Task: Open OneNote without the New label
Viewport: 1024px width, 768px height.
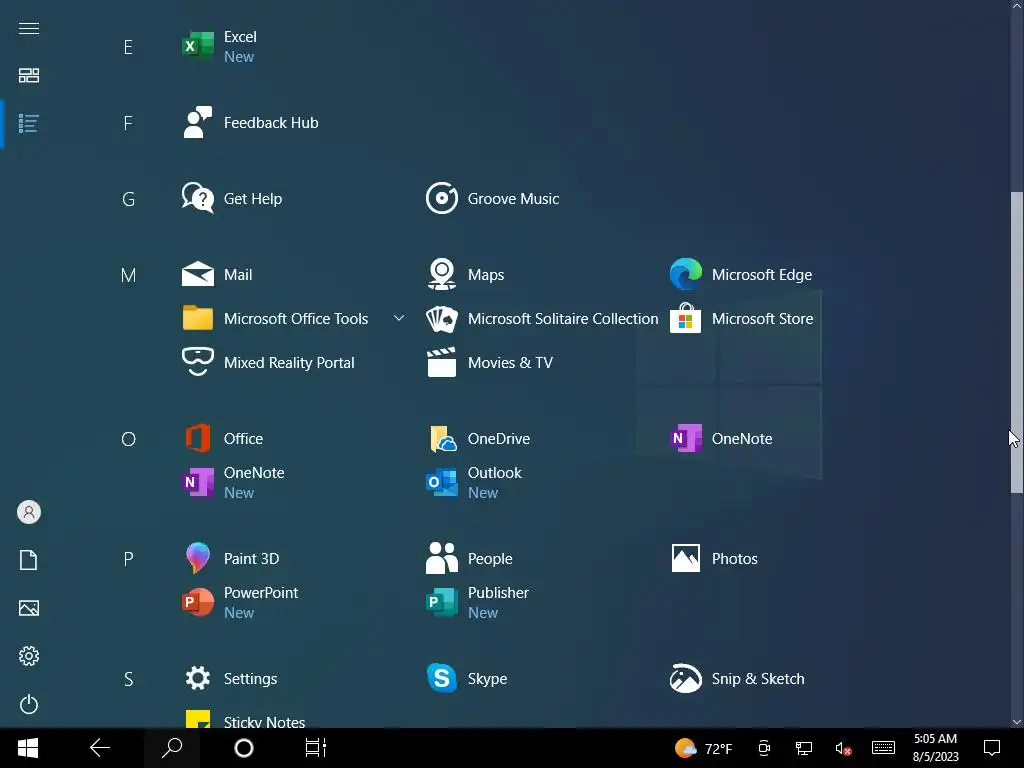Action: pyautogui.click(x=722, y=439)
